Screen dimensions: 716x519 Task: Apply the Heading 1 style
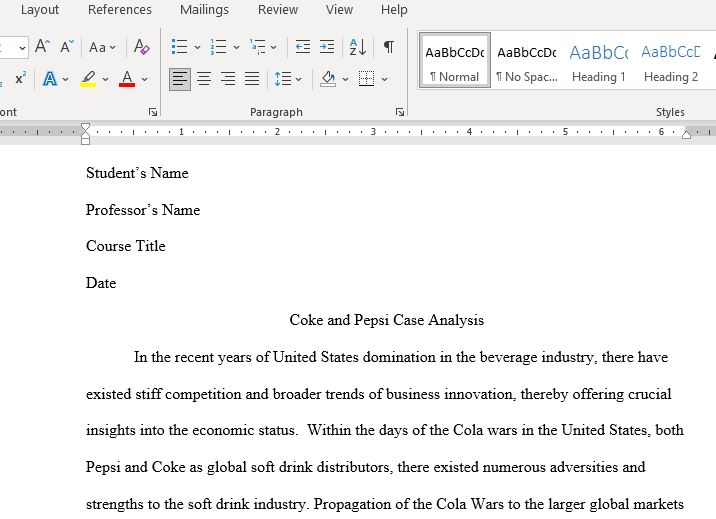click(x=599, y=60)
